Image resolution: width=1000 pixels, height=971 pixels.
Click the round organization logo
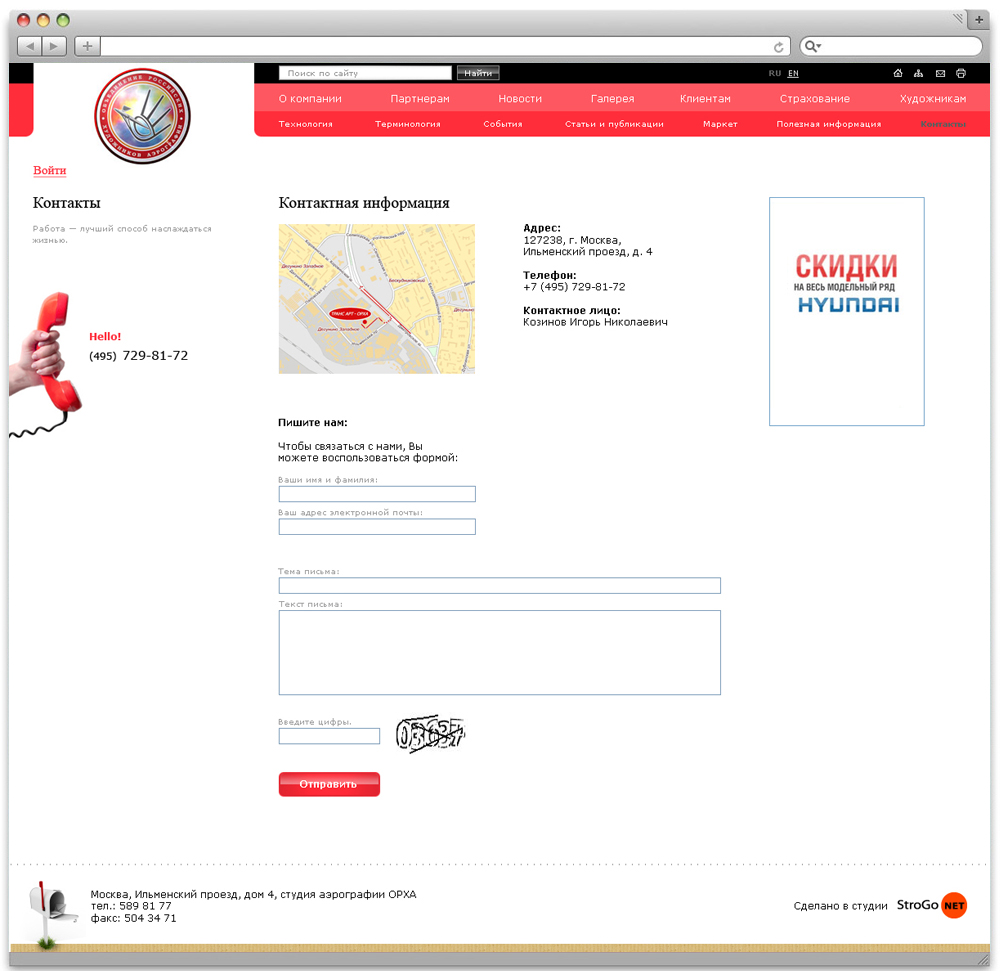142,116
